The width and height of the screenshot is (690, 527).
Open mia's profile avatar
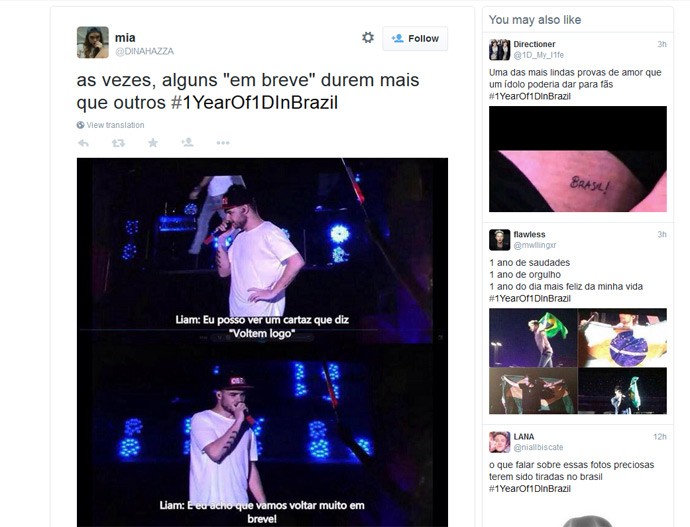[x=92, y=42]
